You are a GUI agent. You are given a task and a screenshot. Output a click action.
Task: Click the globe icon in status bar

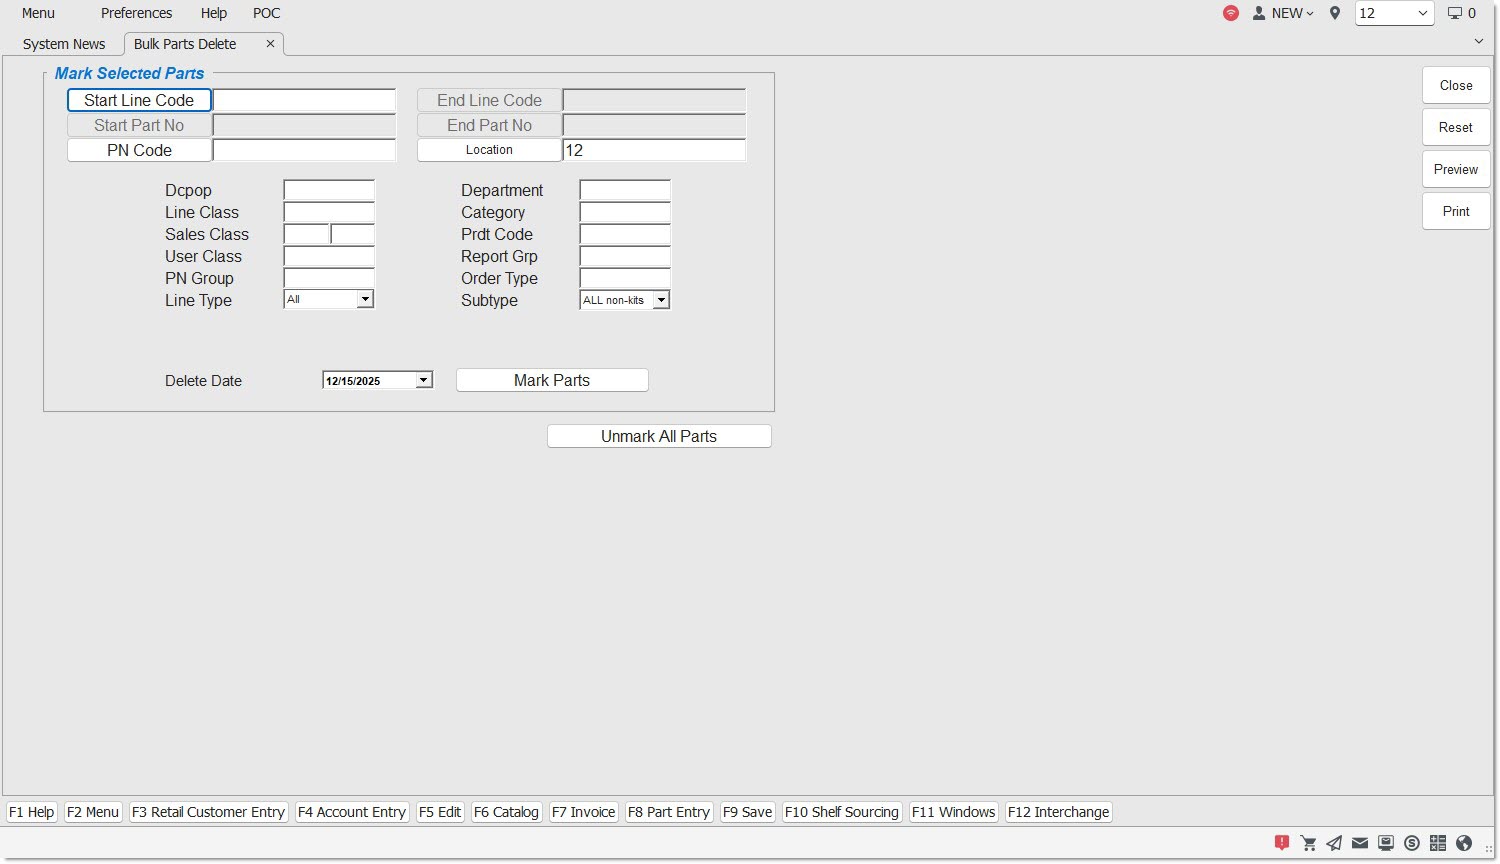tap(1464, 843)
